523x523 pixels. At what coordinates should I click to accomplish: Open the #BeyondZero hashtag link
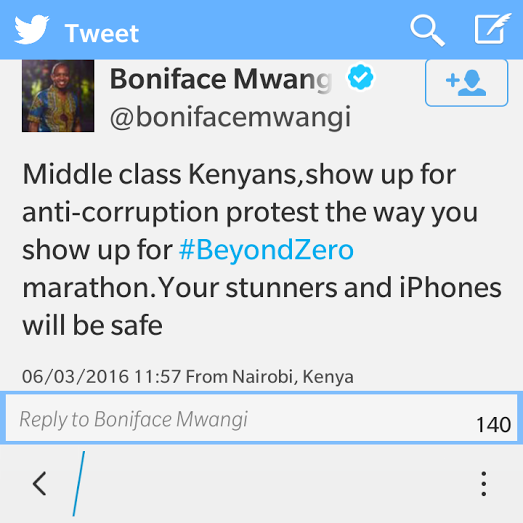[x=266, y=249]
